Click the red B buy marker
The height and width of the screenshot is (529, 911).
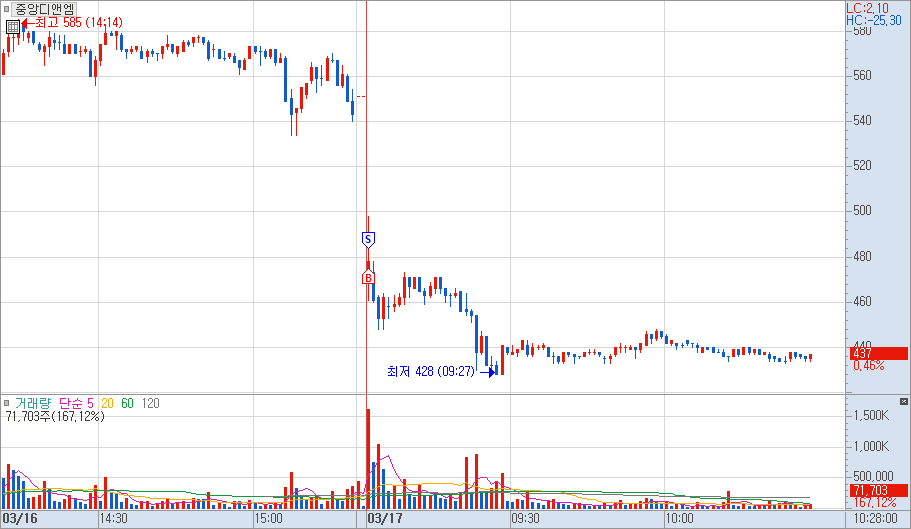[368, 278]
